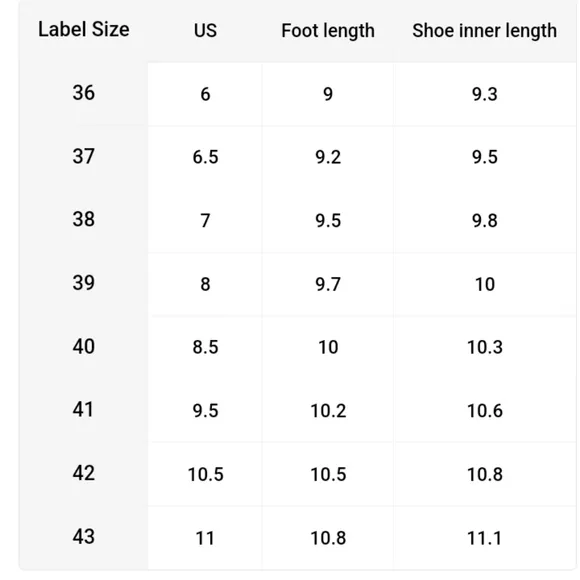Viewport: 580px width, 580px height.
Task: Click shoe inner length 10.6 cell
Action: pos(485,411)
